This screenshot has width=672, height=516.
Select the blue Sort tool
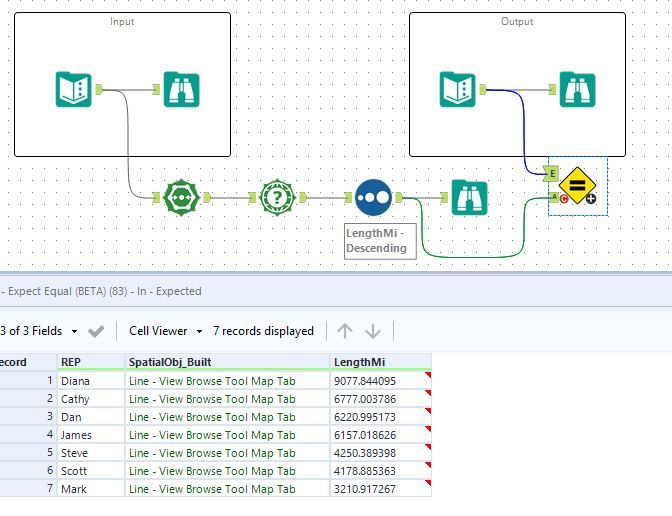(x=373, y=198)
